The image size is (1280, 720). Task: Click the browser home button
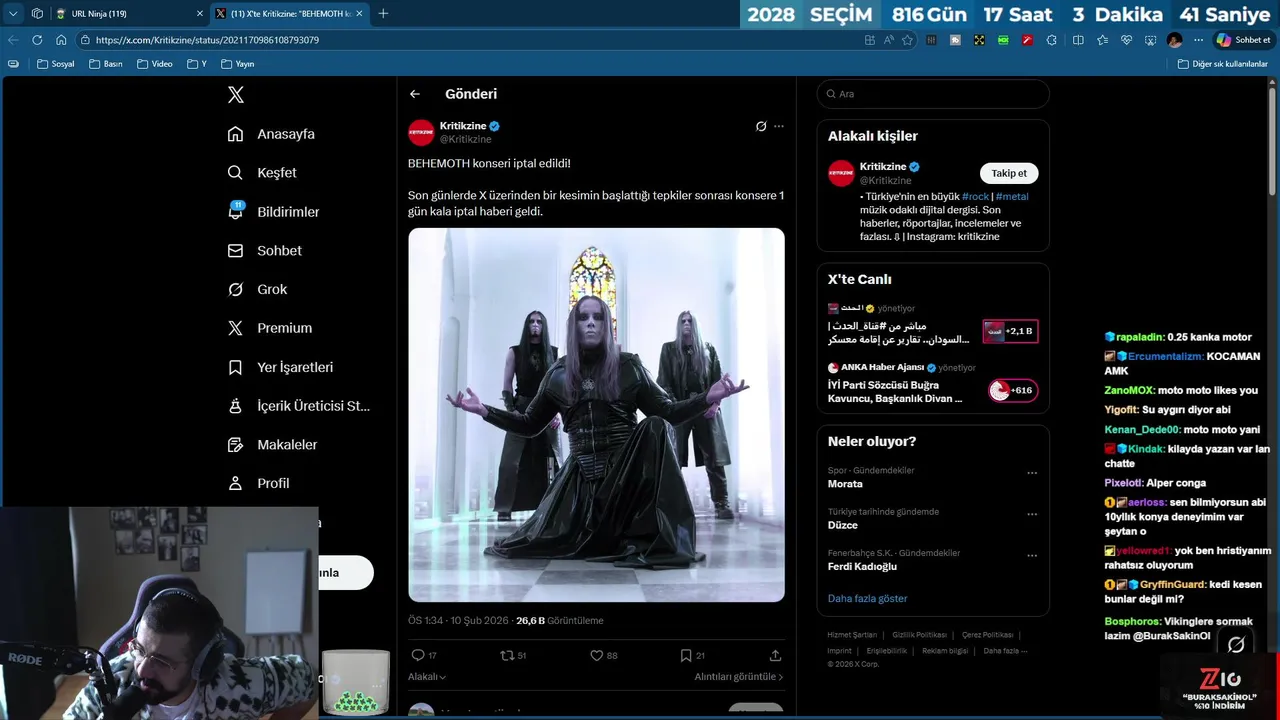61,40
